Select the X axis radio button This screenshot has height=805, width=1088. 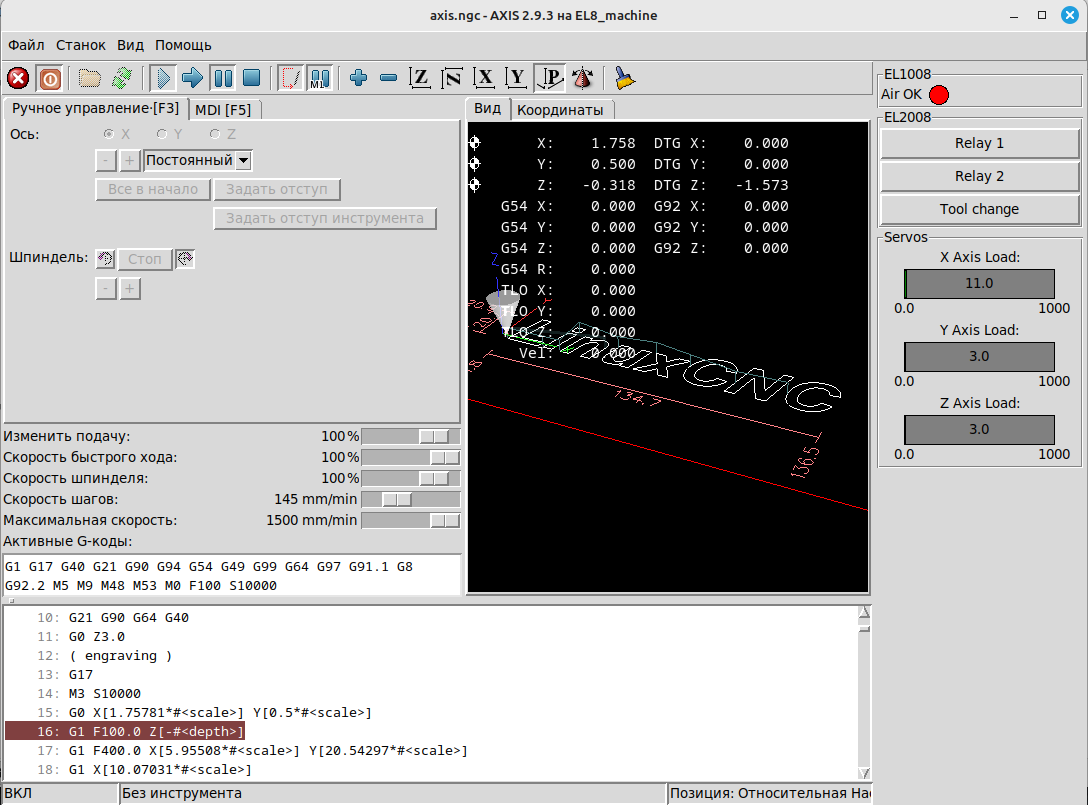click(x=110, y=134)
